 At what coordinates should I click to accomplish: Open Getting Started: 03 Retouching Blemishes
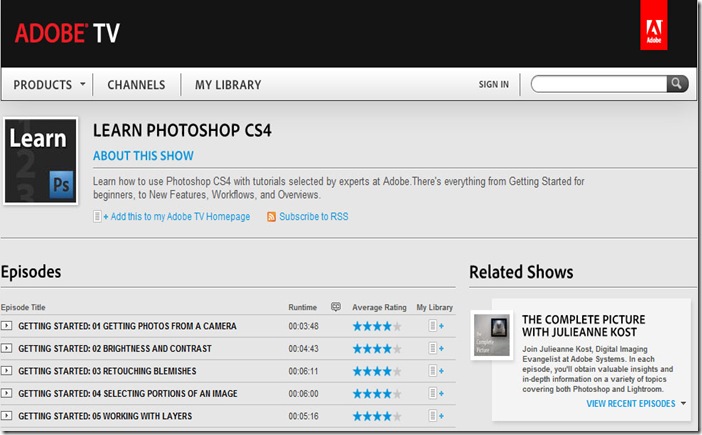[107, 371]
